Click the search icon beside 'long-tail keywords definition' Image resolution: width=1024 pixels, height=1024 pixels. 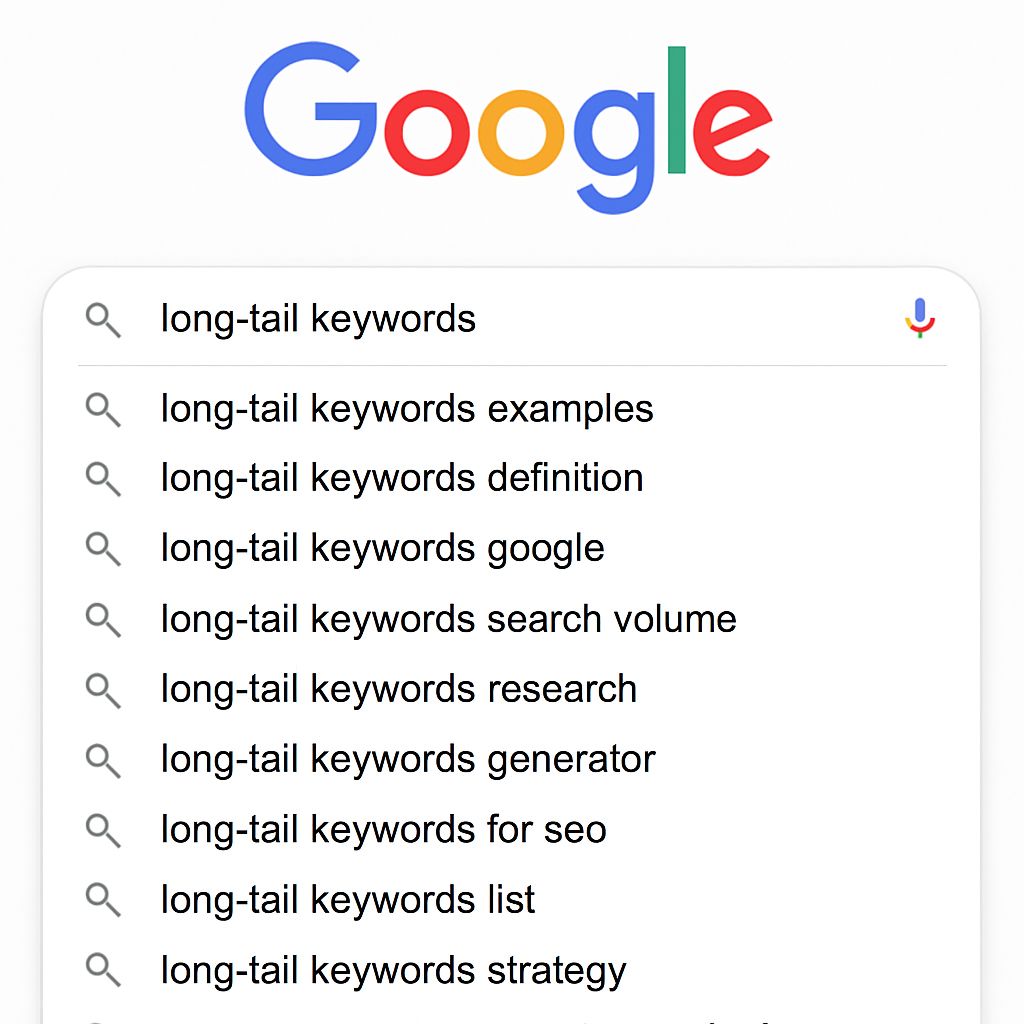pyautogui.click(x=103, y=479)
